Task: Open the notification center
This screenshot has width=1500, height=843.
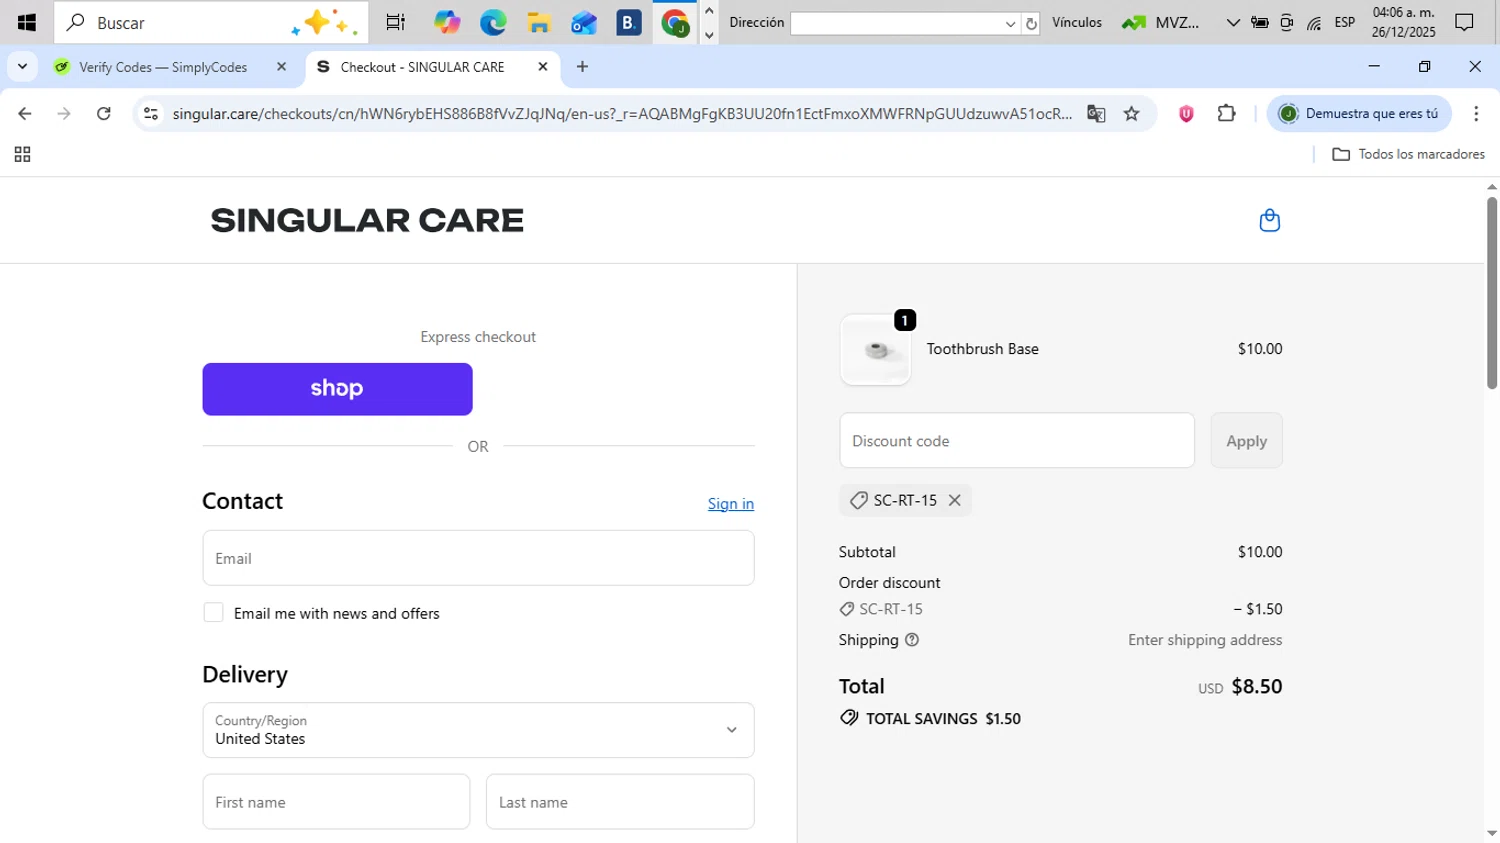Action: [x=1464, y=22]
